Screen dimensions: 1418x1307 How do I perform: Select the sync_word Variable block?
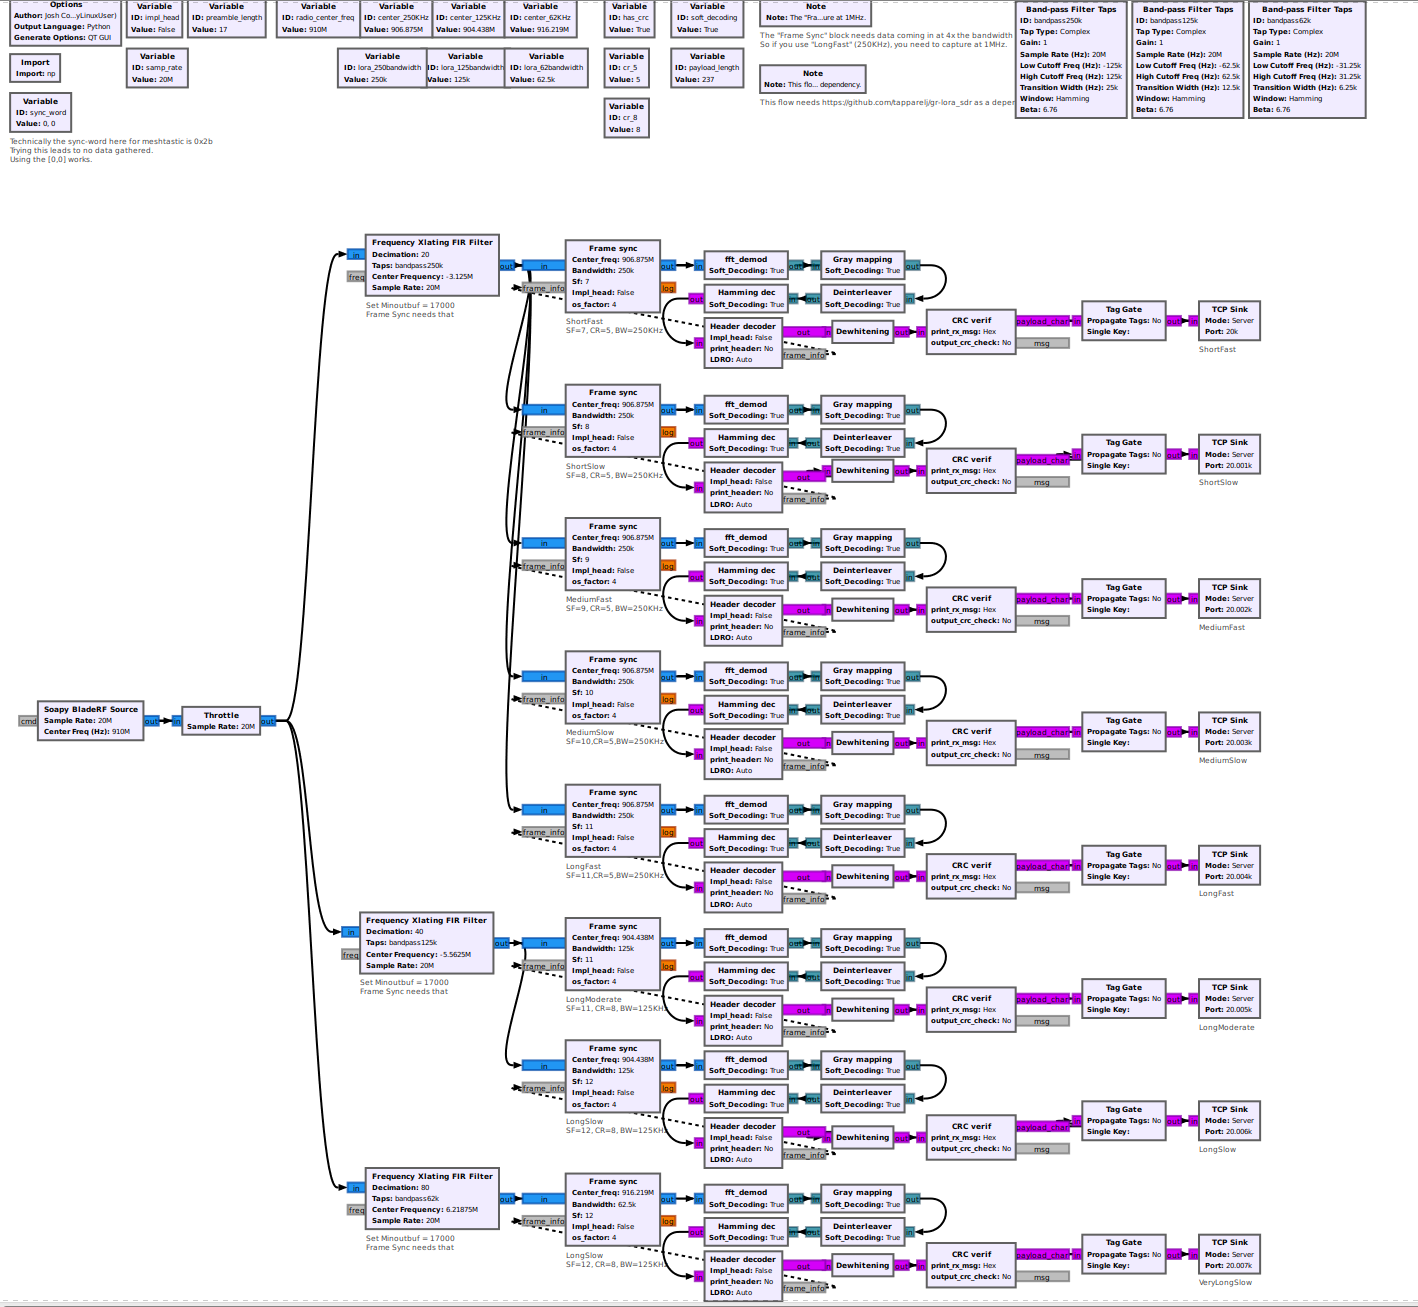pyautogui.click(x=41, y=112)
